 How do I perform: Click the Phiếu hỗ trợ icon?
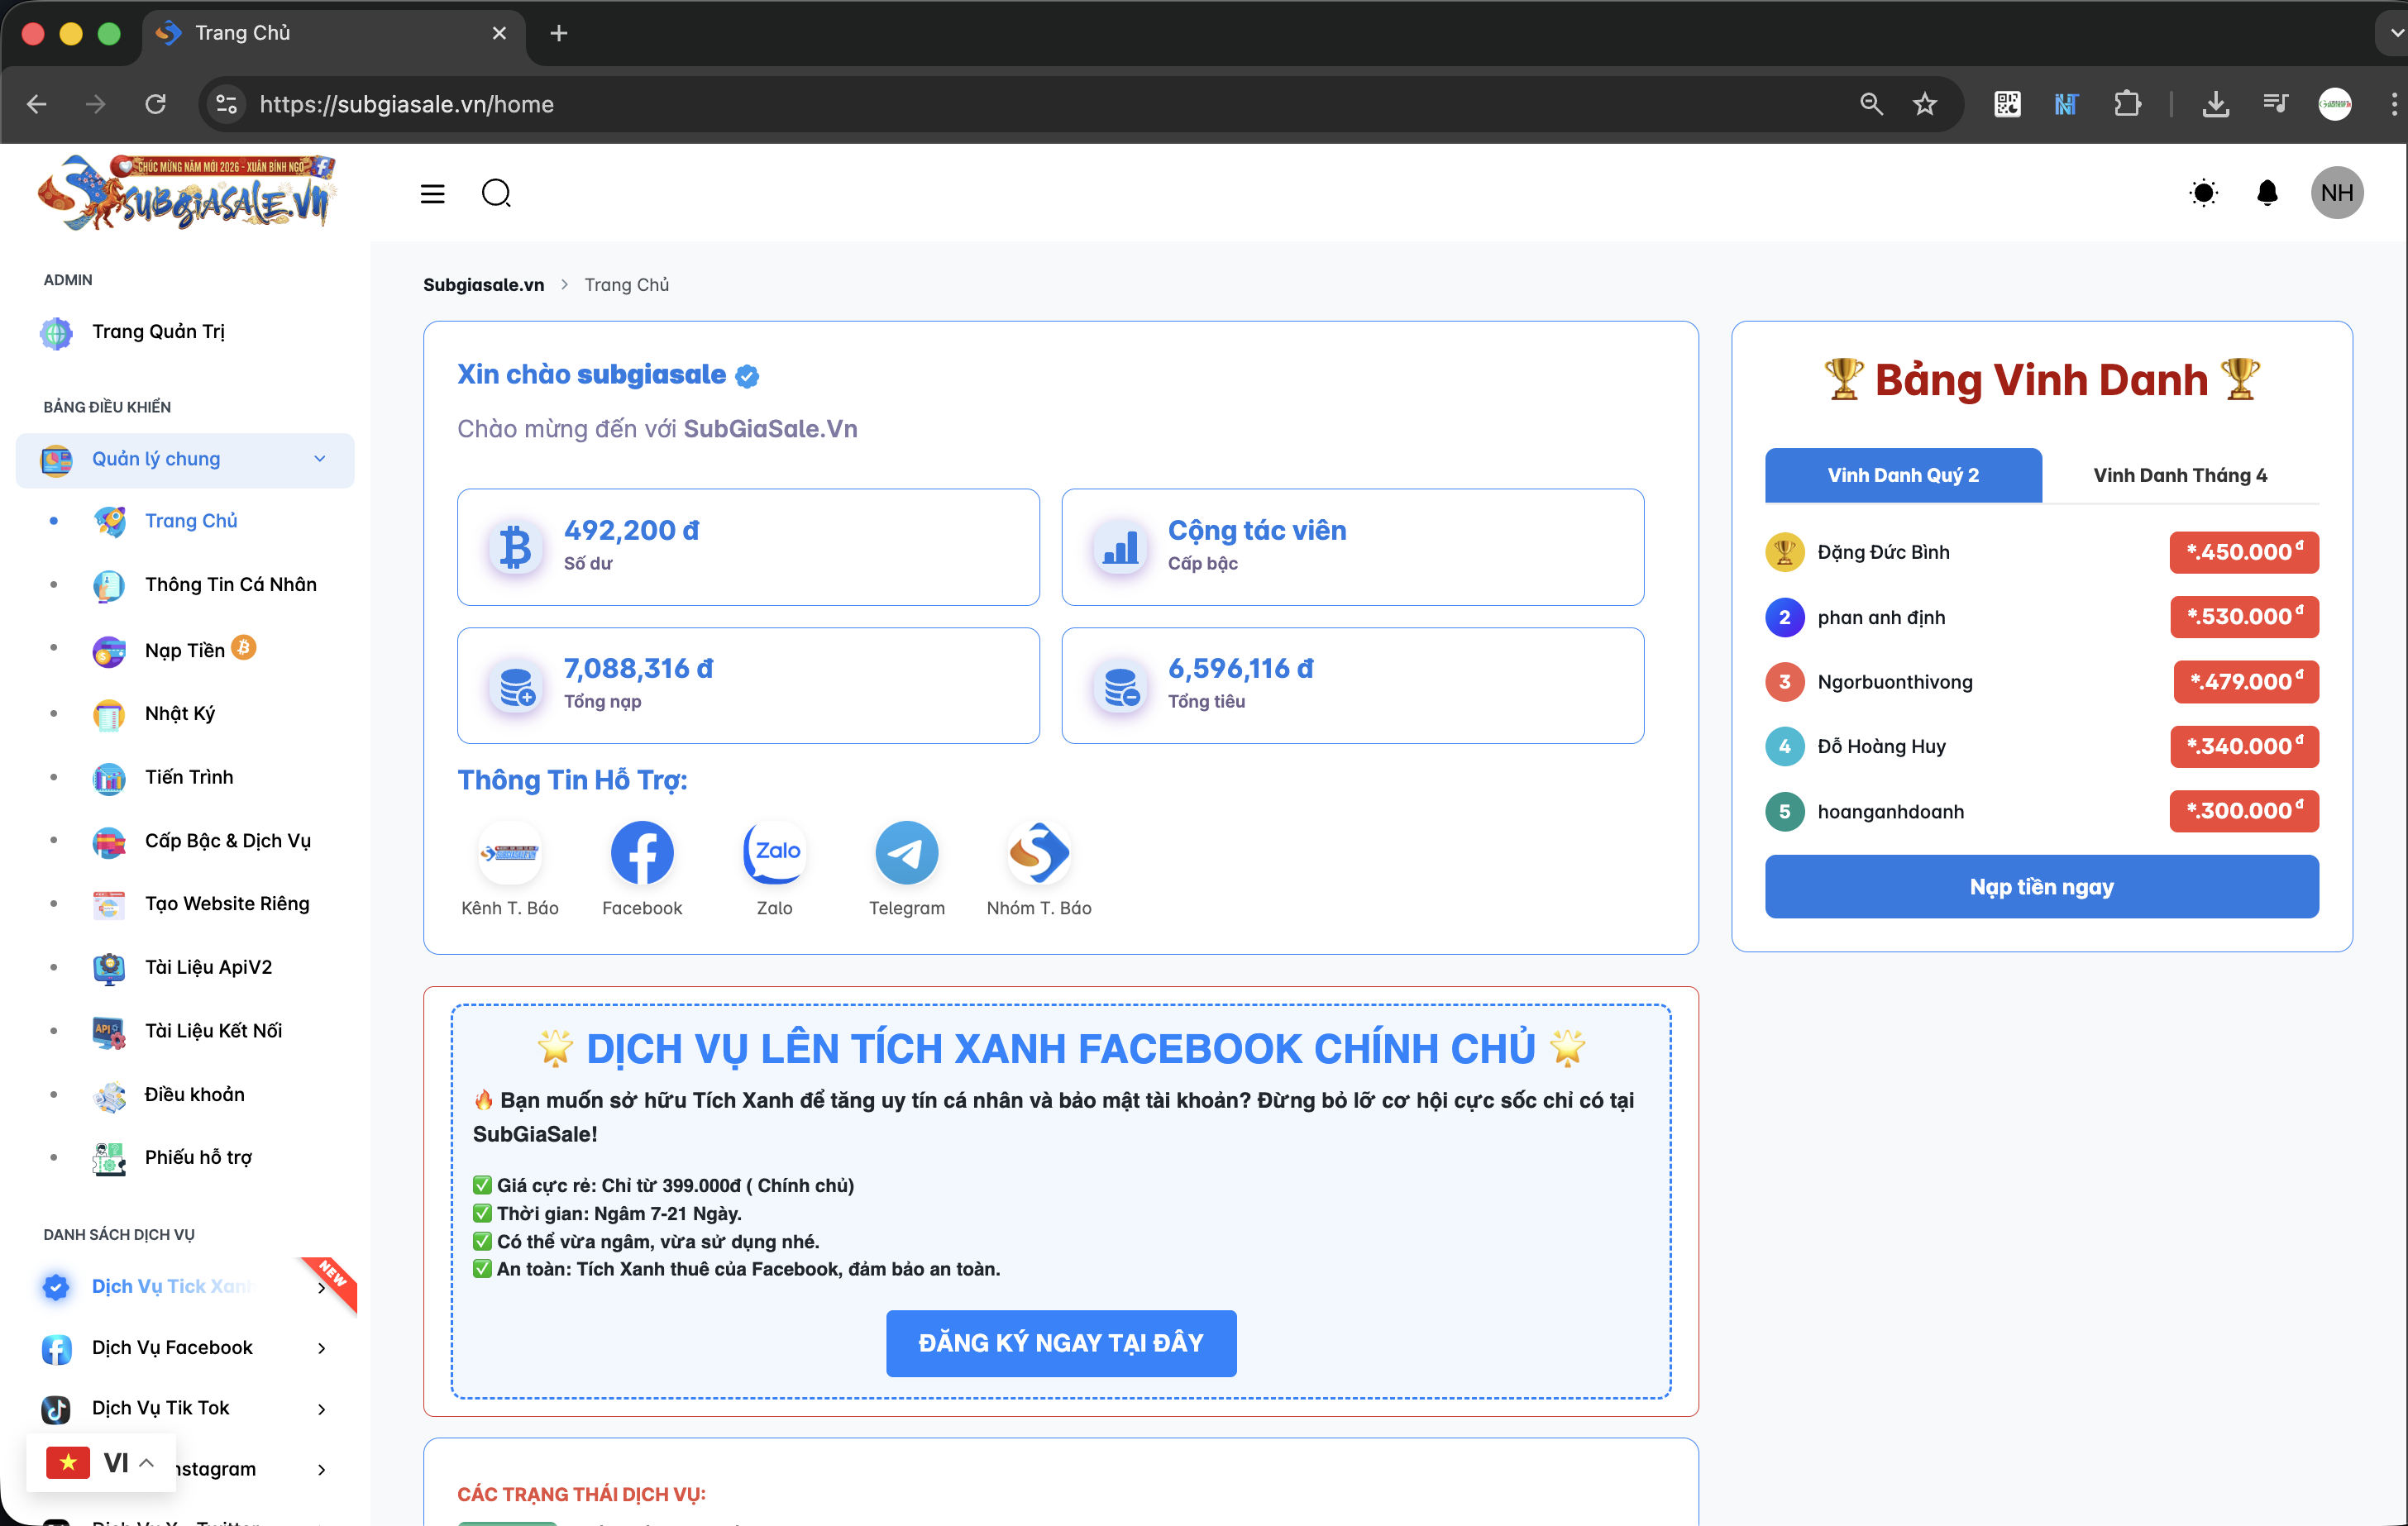109,1158
